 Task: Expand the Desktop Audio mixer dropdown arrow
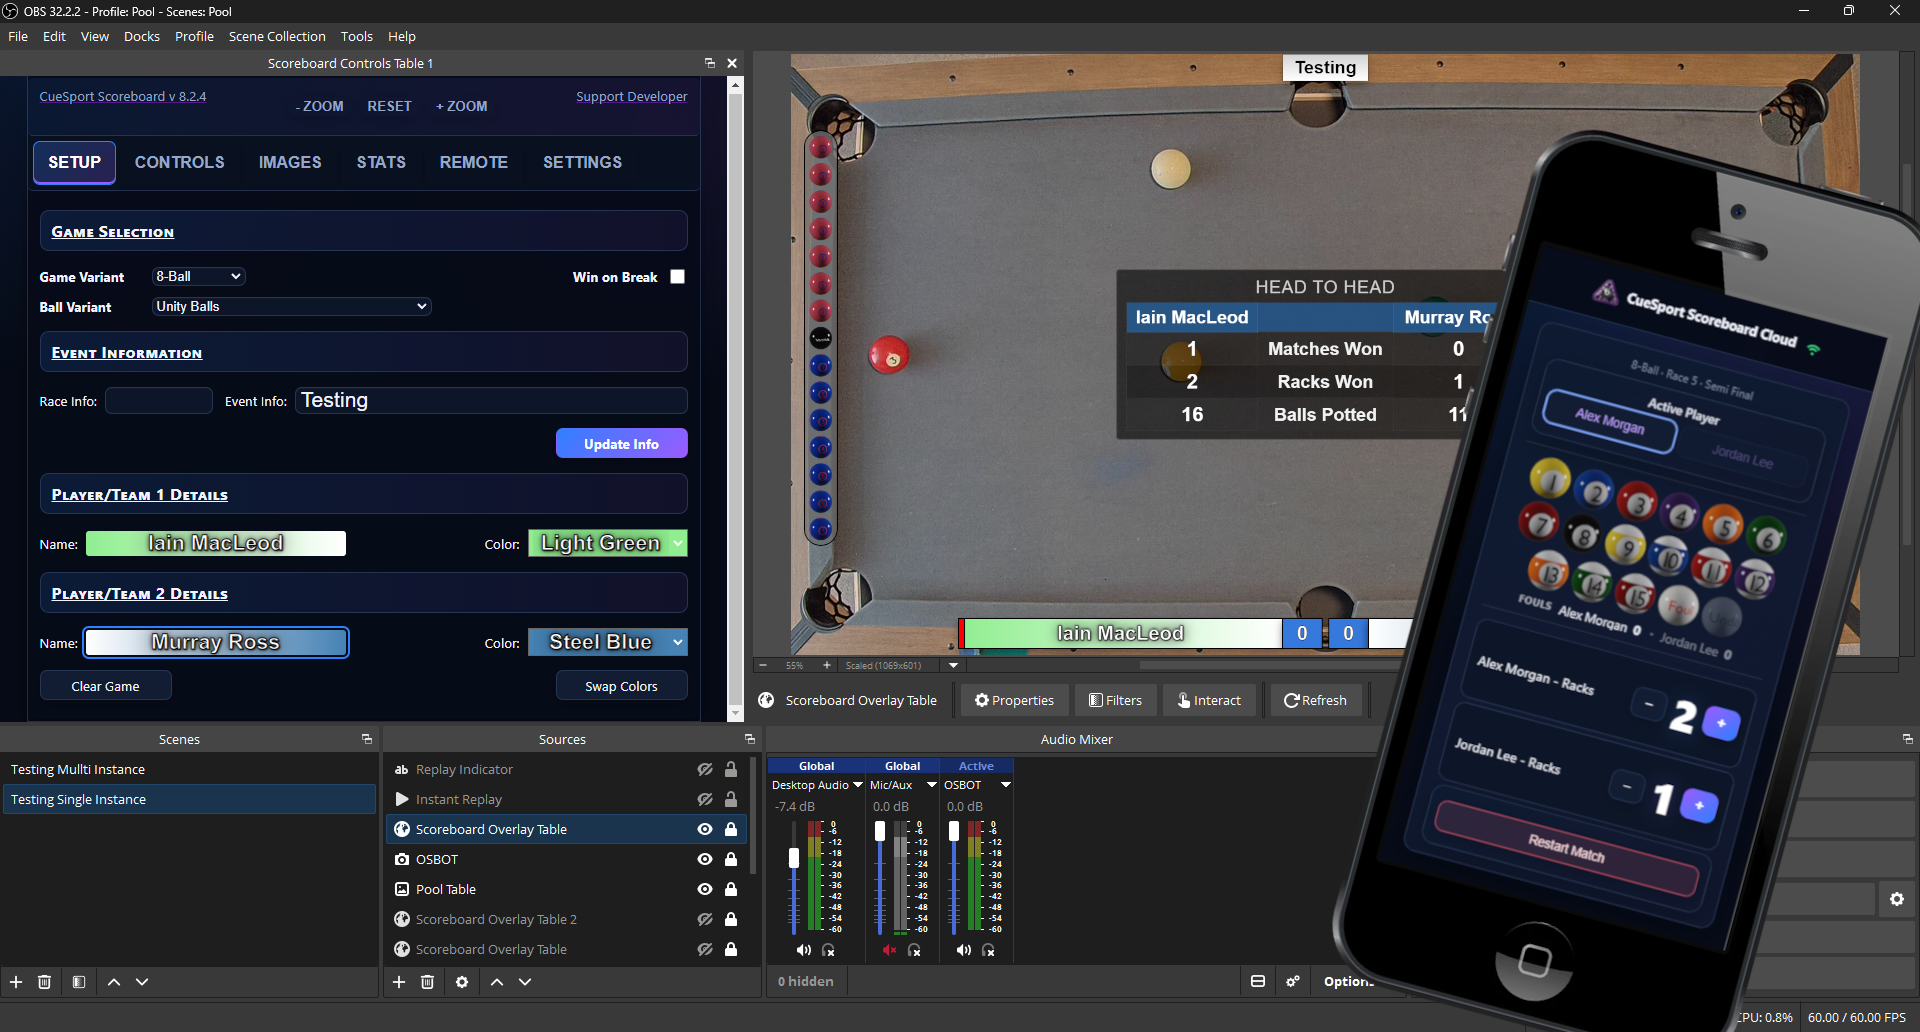click(858, 785)
